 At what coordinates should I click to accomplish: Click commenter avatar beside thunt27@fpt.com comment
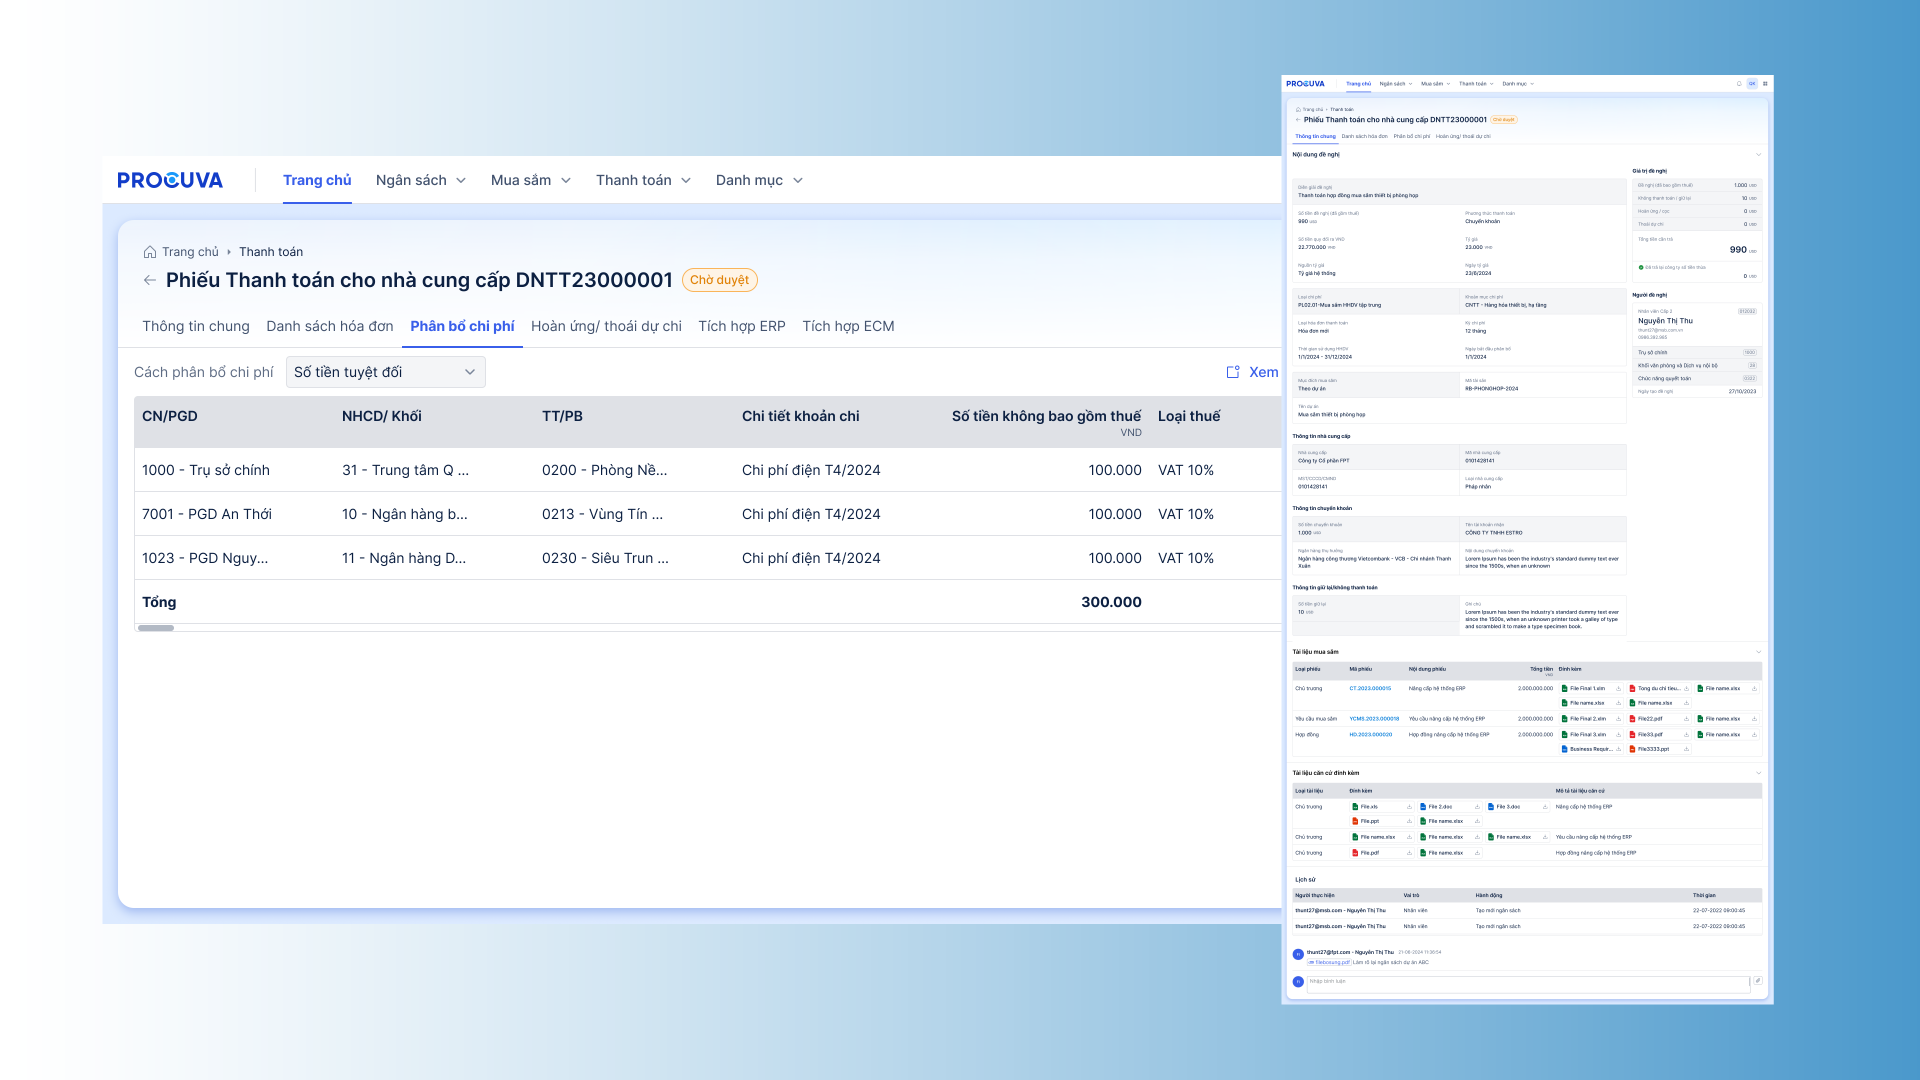[x=1298, y=955]
